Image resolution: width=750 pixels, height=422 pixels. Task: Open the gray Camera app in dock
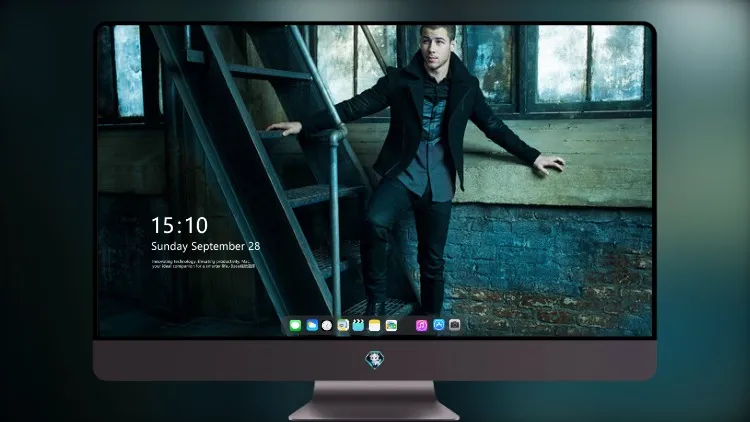tap(454, 325)
